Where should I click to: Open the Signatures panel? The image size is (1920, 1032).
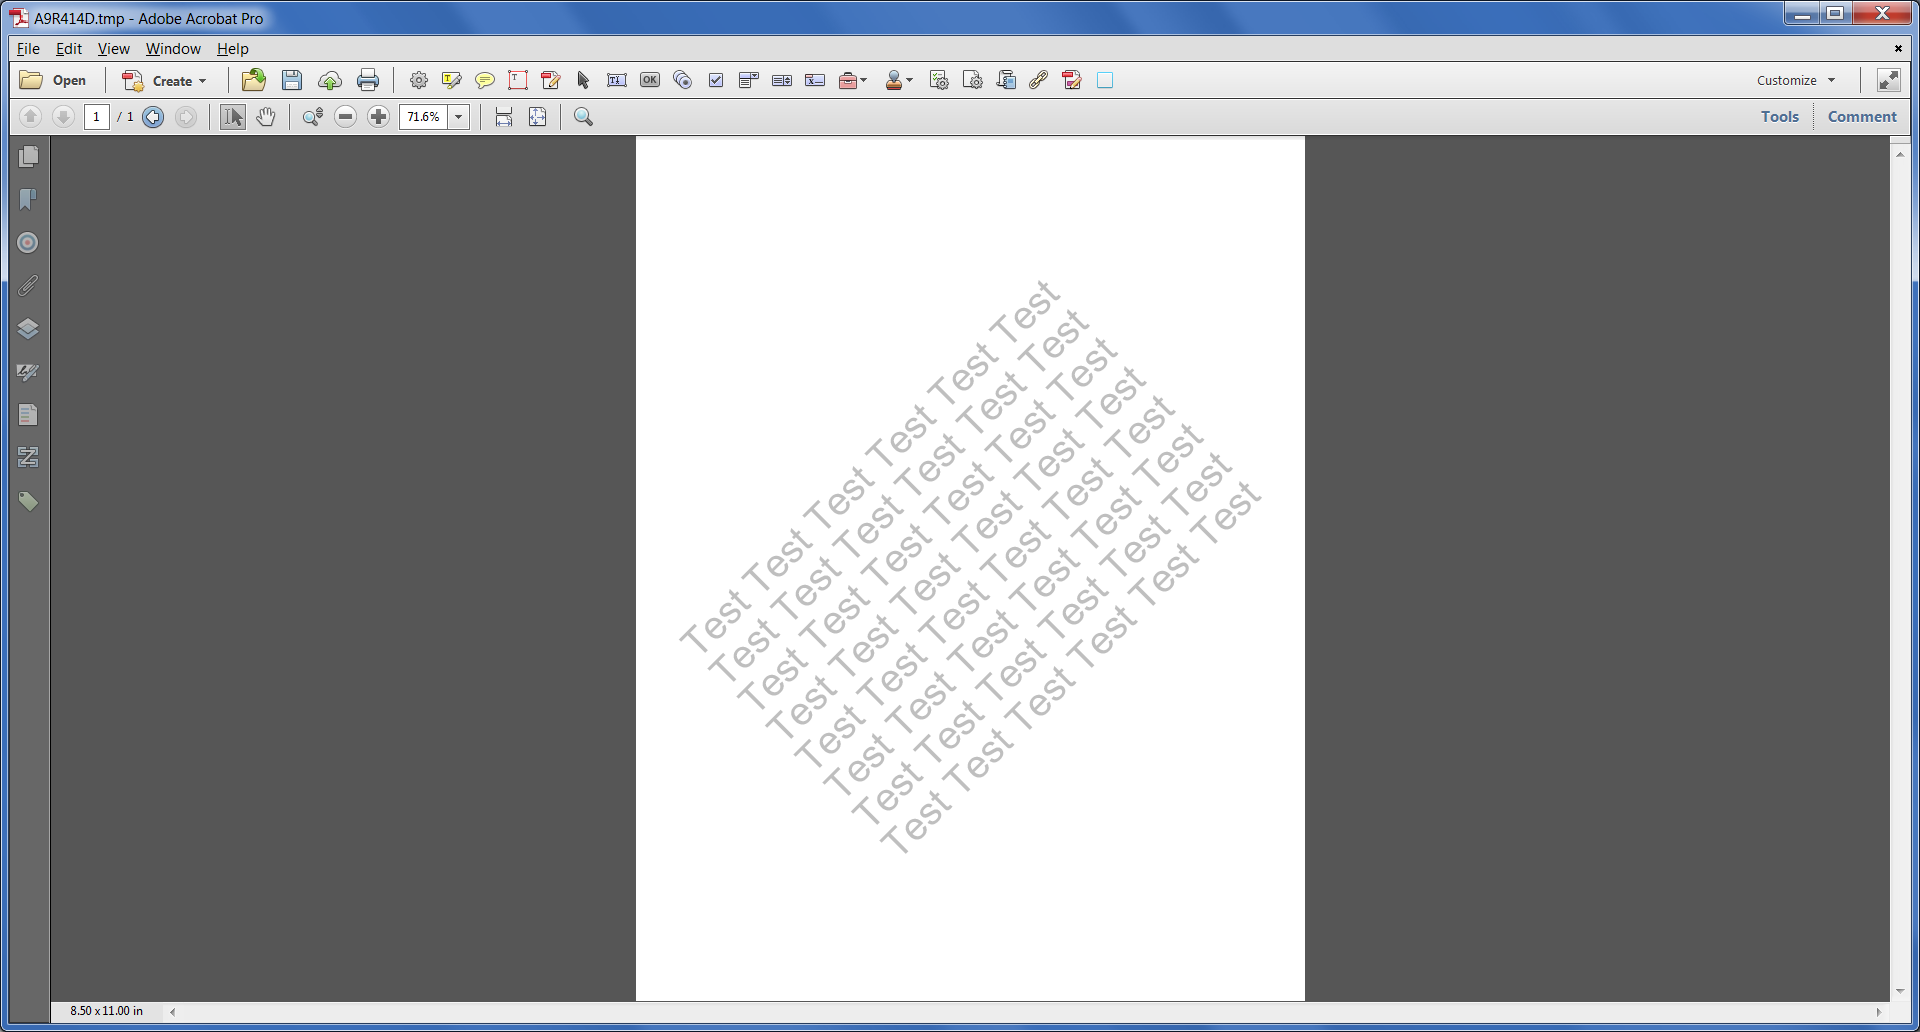coord(28,372)
